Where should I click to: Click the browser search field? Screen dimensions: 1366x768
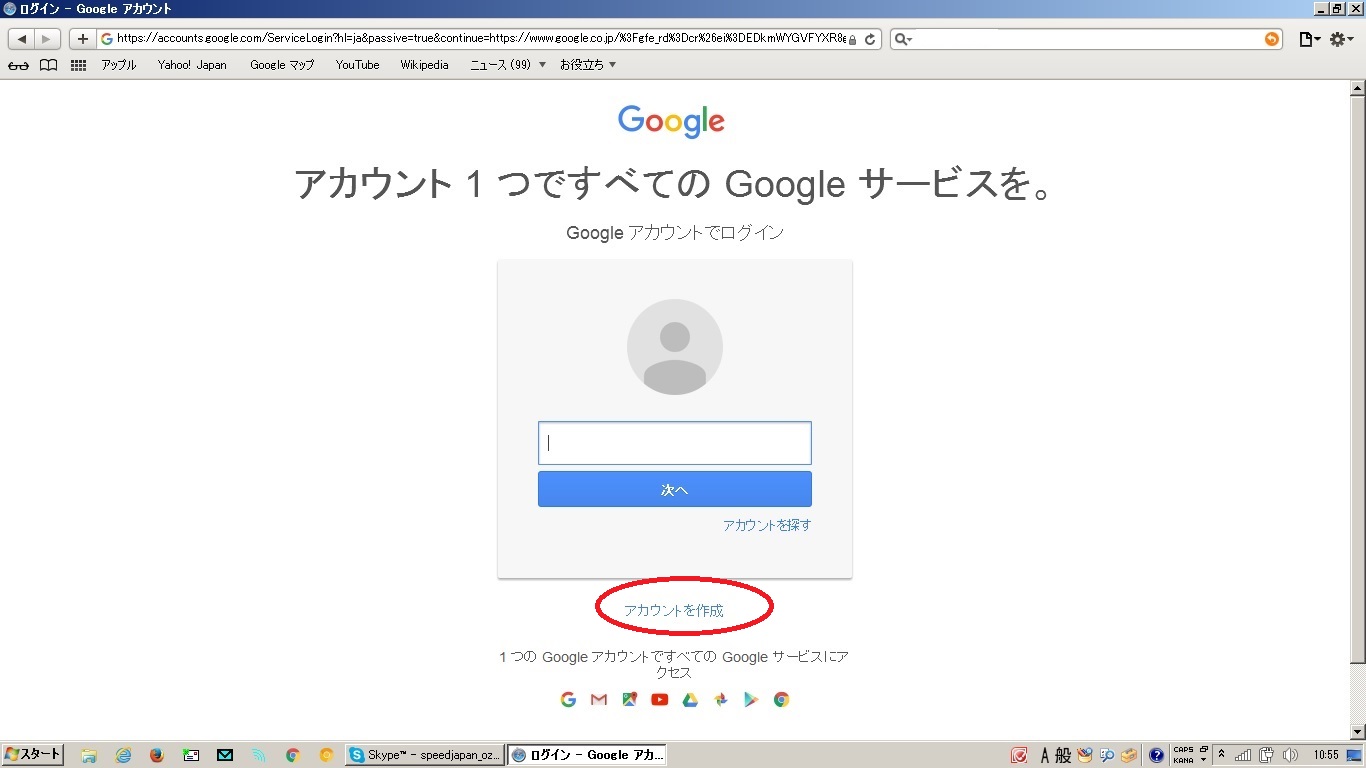point(1086,39)
